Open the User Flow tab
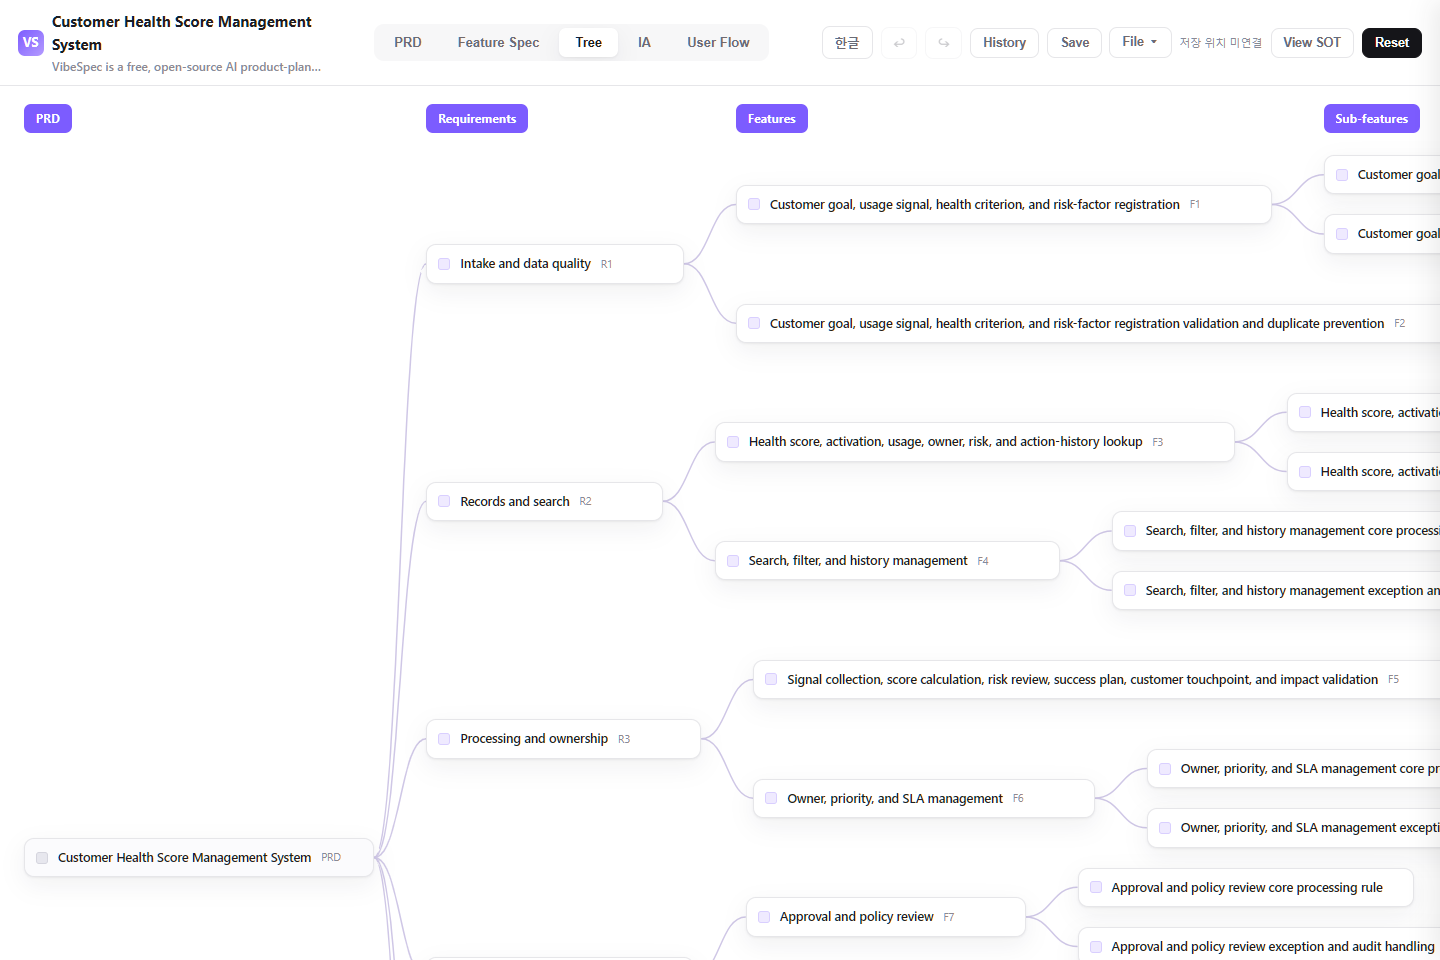This screenshot has height=960, width=1440. [718, 43]
